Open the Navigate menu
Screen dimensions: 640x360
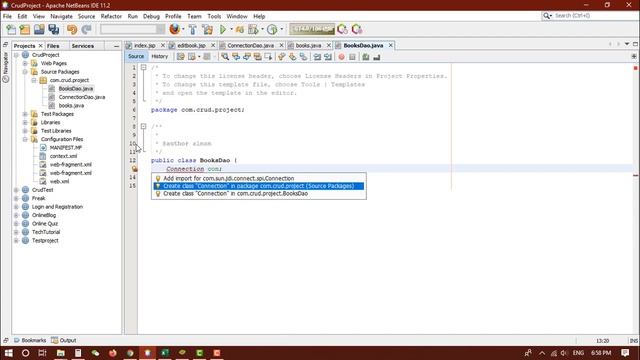(61, 16)
